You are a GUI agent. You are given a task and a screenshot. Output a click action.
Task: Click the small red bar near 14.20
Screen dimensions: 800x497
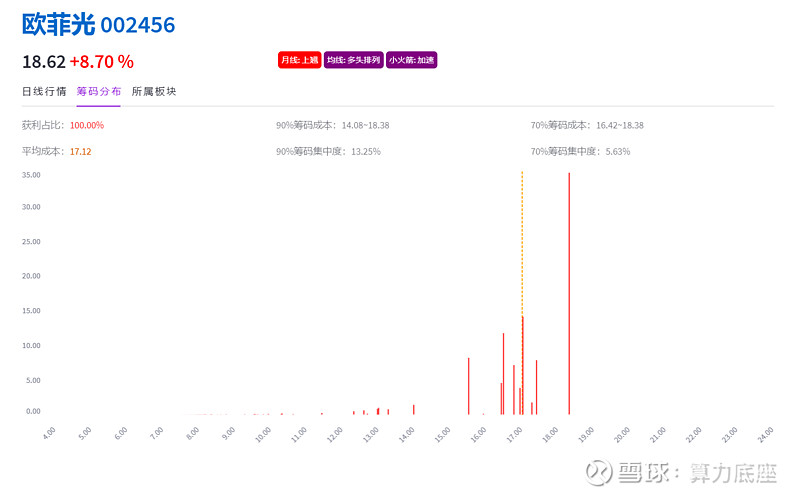pyautogui.click(x=414, y=409)
